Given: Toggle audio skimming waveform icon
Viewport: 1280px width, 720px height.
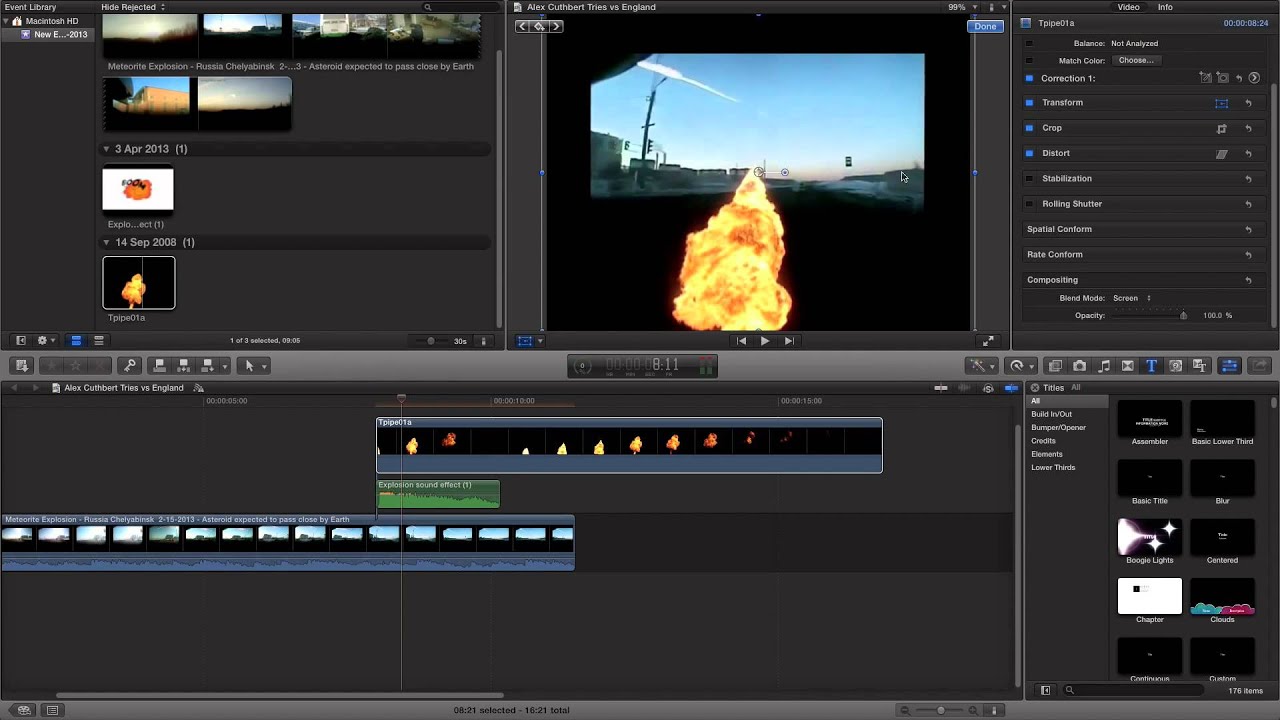Looking at the screenshot, I should click(965, 388).
